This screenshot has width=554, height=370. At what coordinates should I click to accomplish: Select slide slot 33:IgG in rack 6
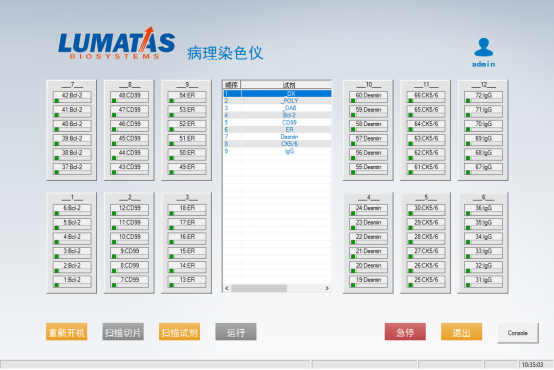click(483, 252)
